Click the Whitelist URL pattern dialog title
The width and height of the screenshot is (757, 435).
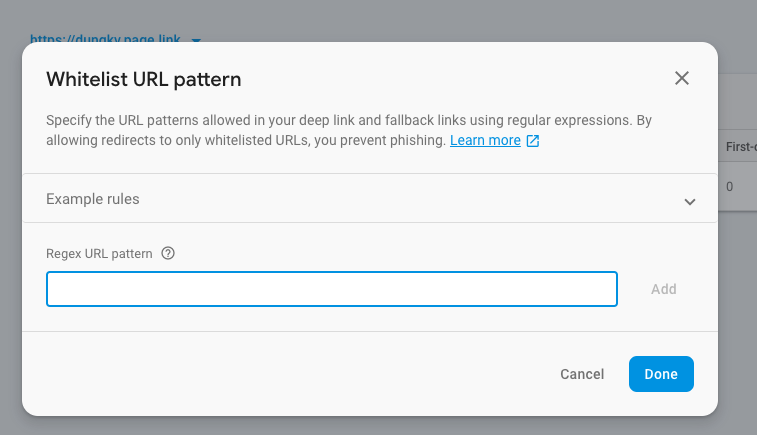tap(144, 79)
